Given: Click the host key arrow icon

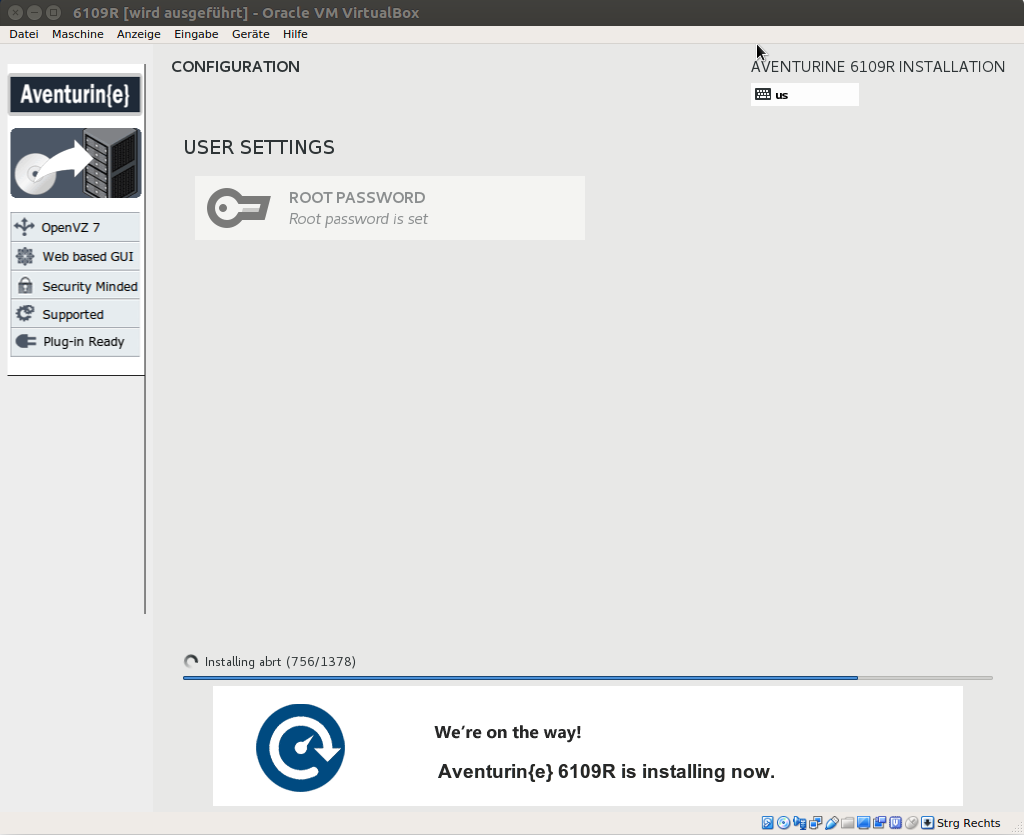Looking at the screenshot, I should point(927,823).
